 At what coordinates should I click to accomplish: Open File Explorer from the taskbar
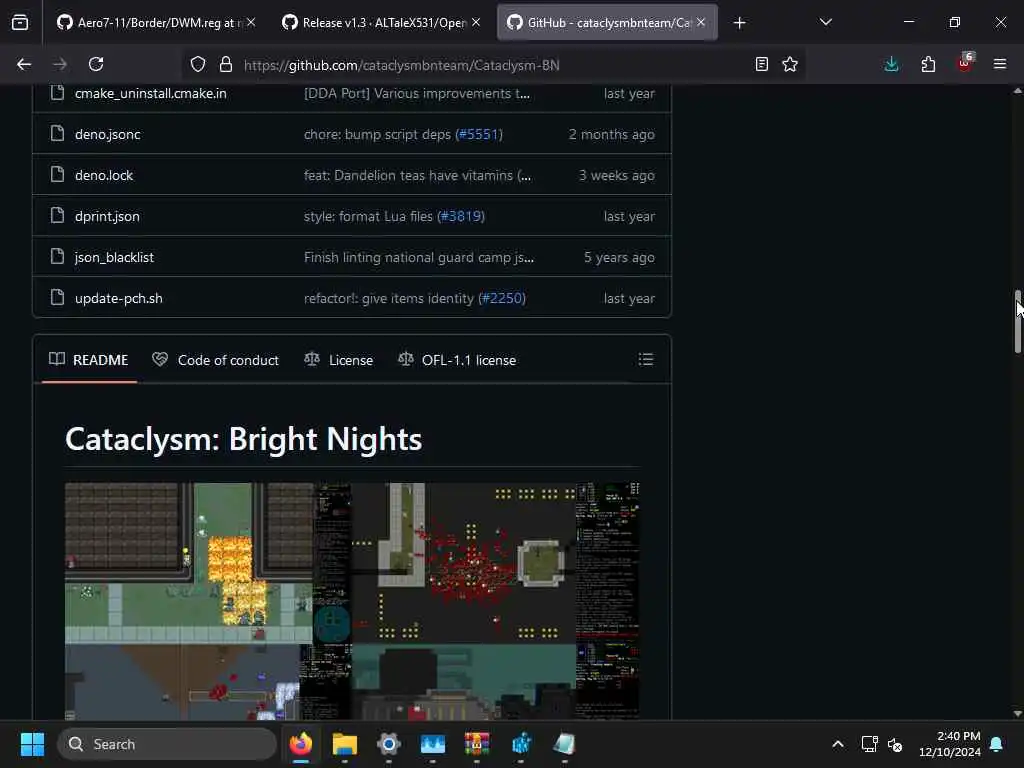345,744
